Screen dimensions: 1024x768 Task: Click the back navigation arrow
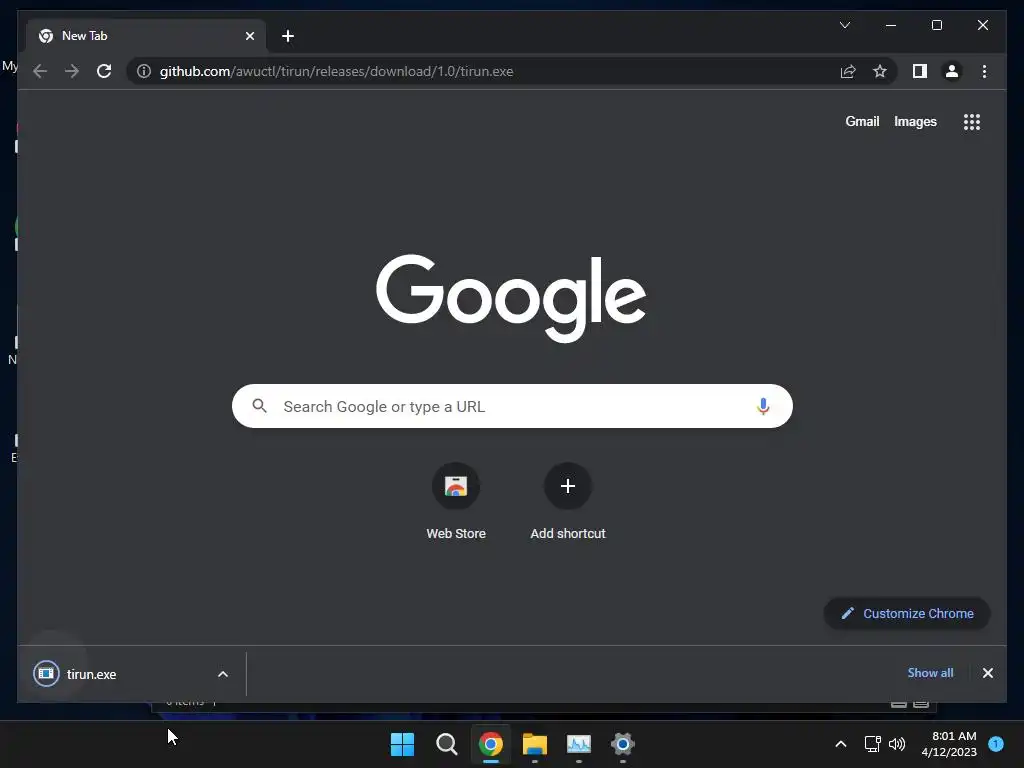tap(40, 71)
